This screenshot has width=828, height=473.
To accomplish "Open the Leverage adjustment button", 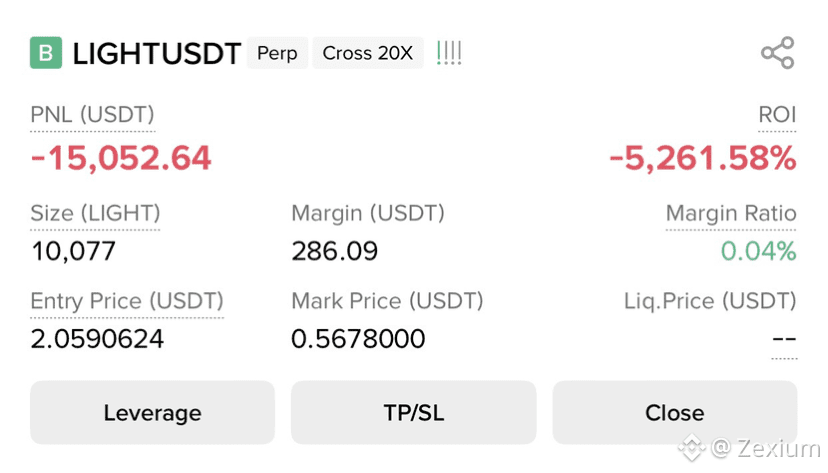I will click(x=152, y=412).
